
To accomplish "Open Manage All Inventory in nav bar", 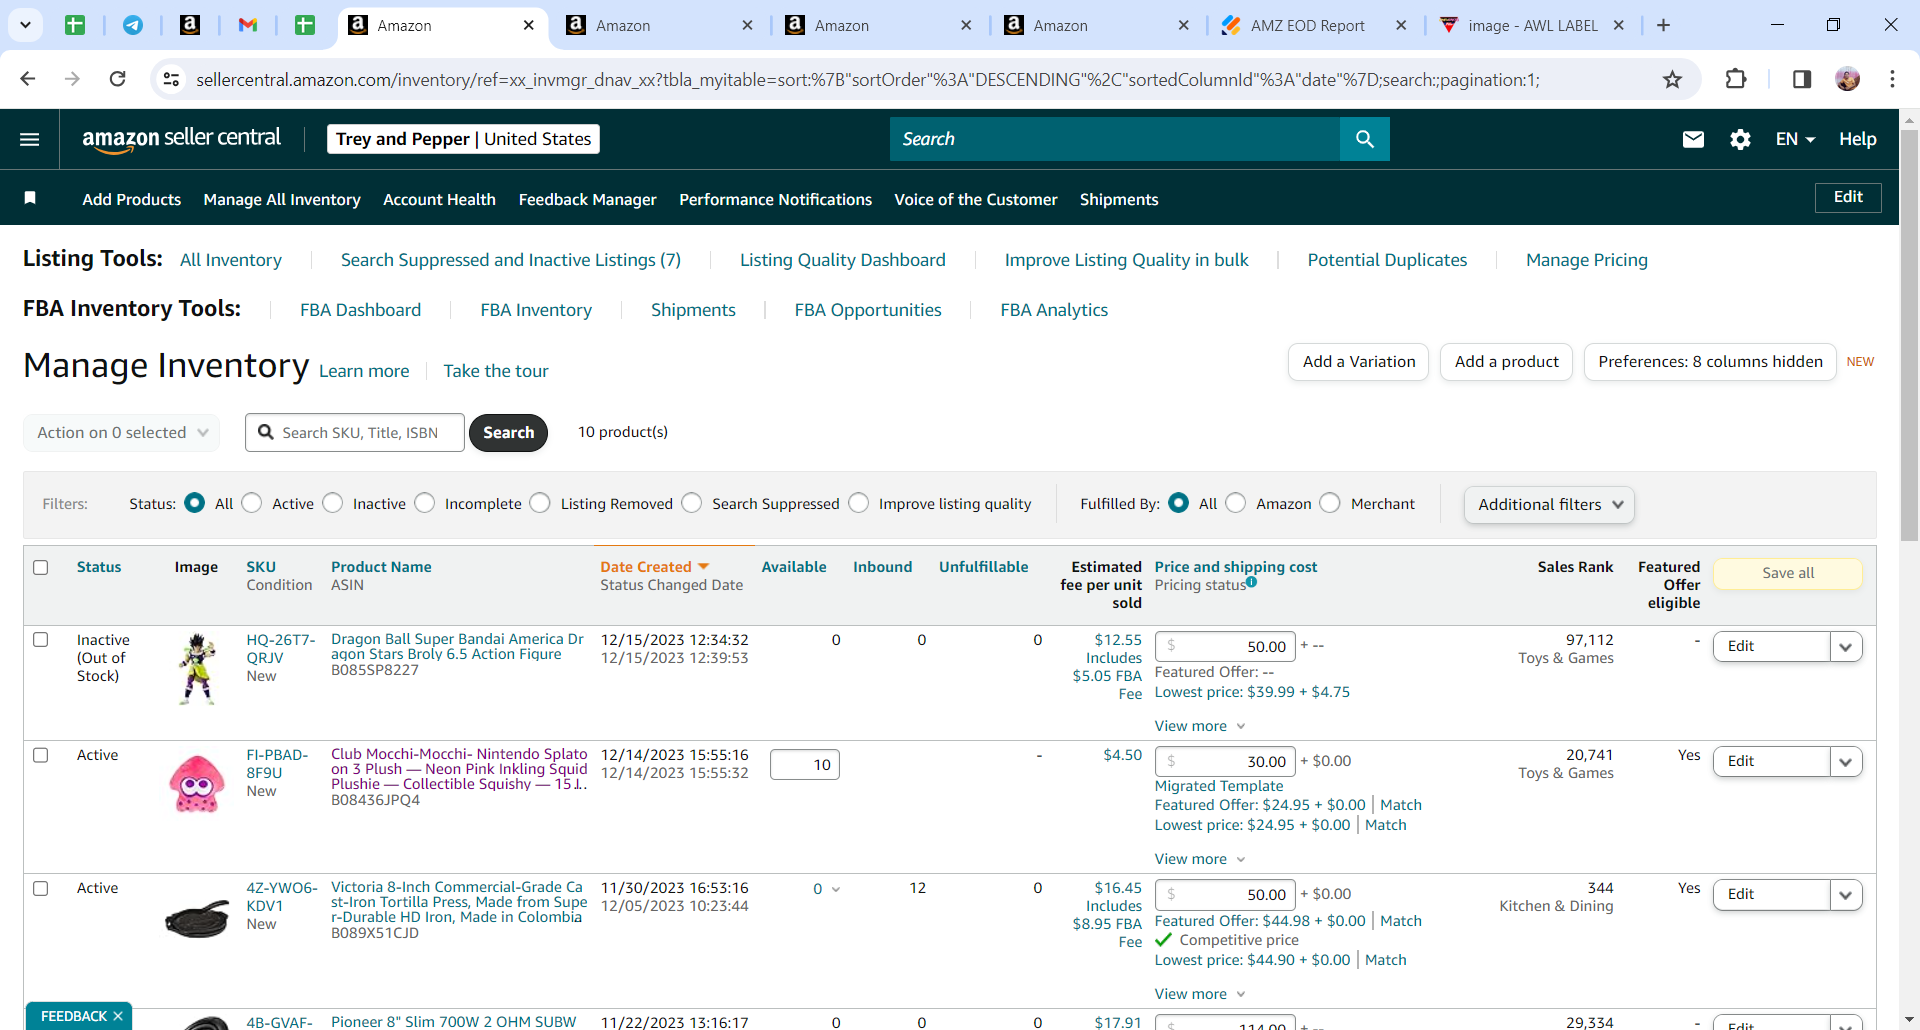I will (282, 199).
